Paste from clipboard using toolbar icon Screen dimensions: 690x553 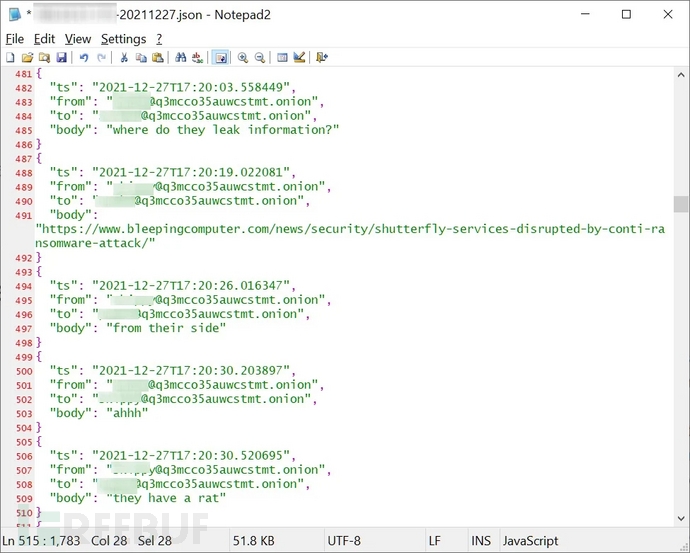(x=158, y=58)
